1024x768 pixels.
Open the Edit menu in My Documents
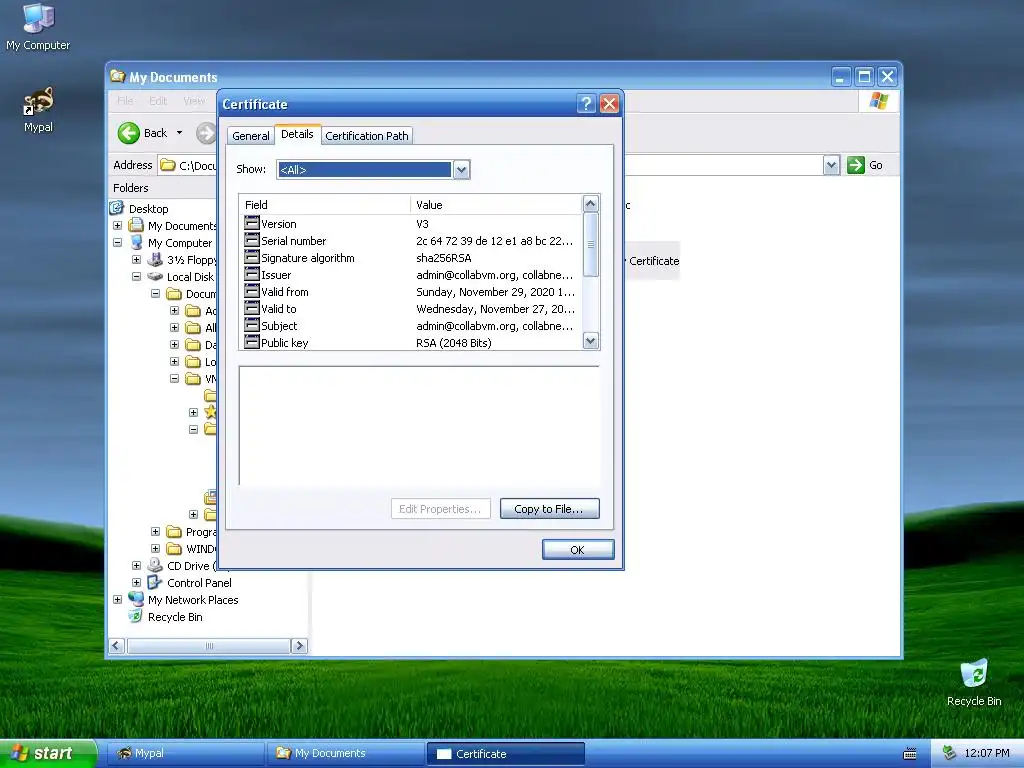pos(158,101)
